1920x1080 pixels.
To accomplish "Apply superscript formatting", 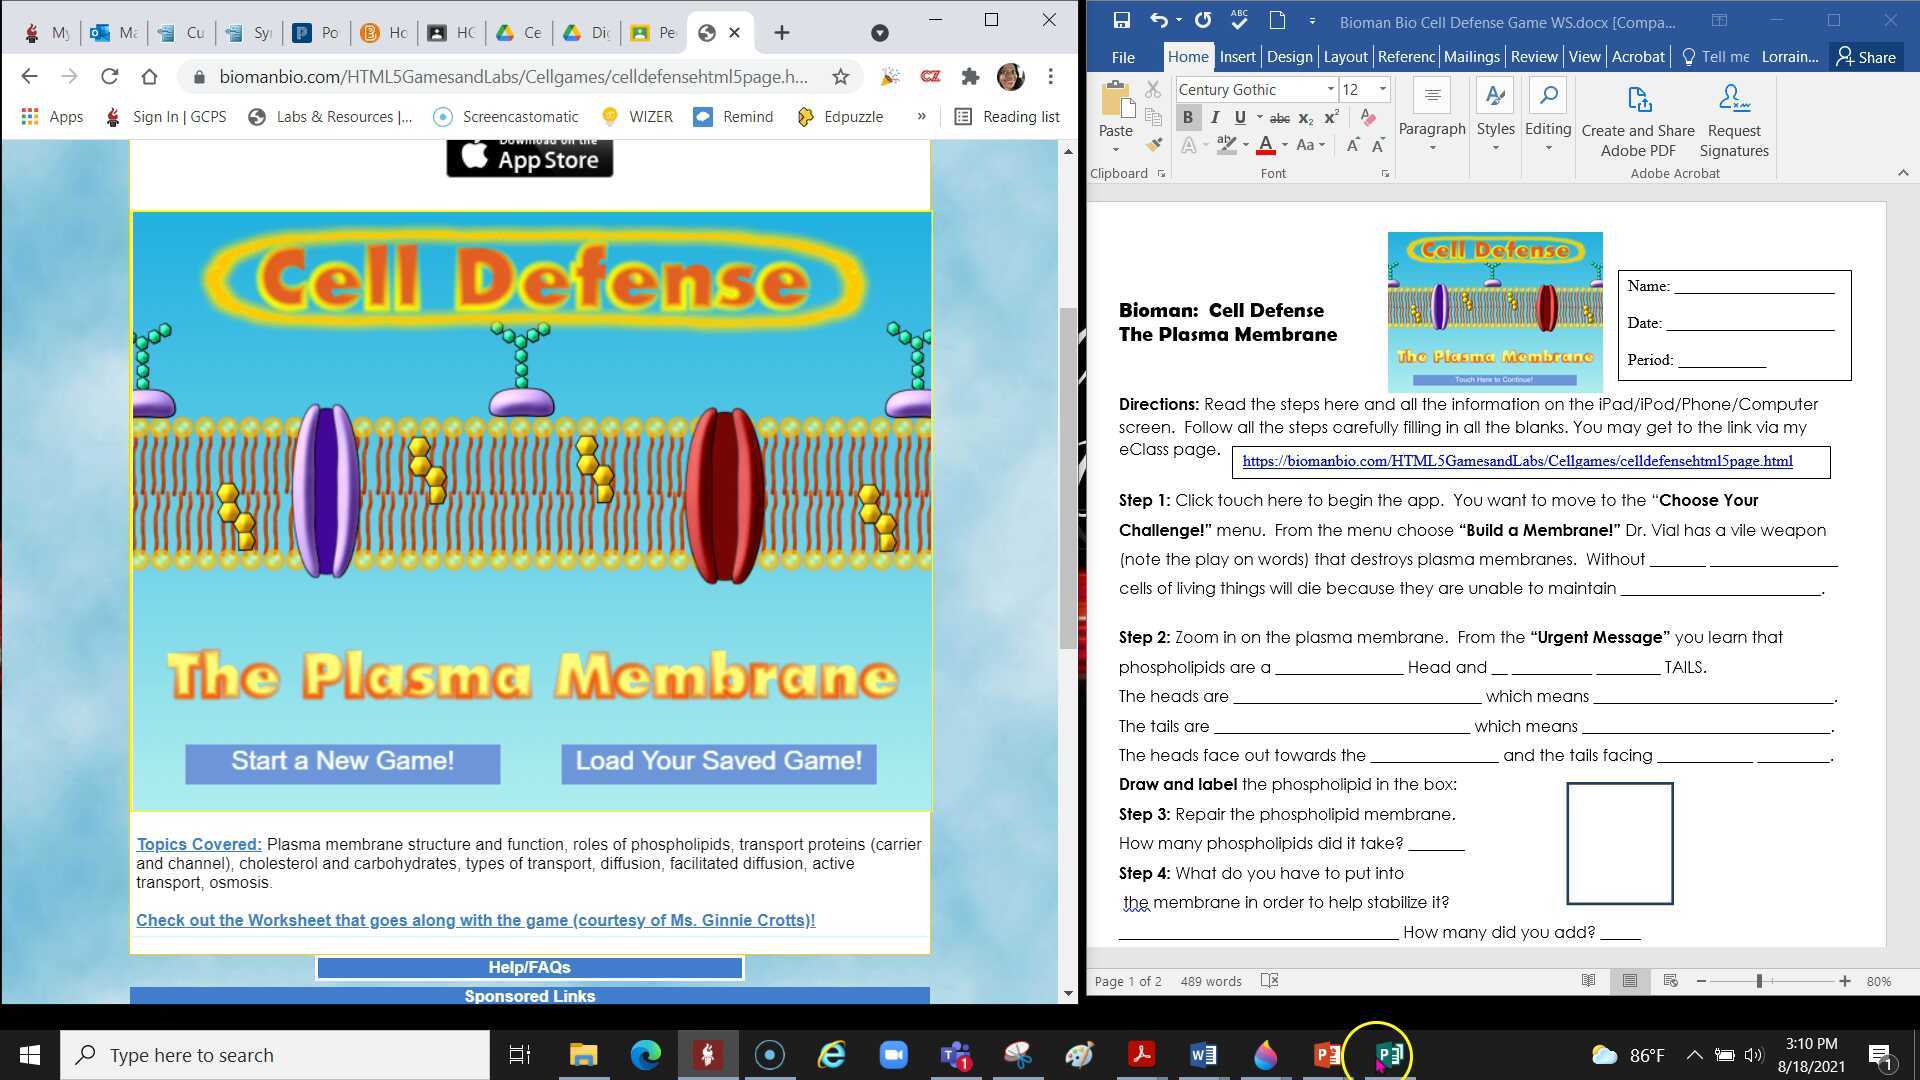I will pyautogui.click(x=1331, y=118).
